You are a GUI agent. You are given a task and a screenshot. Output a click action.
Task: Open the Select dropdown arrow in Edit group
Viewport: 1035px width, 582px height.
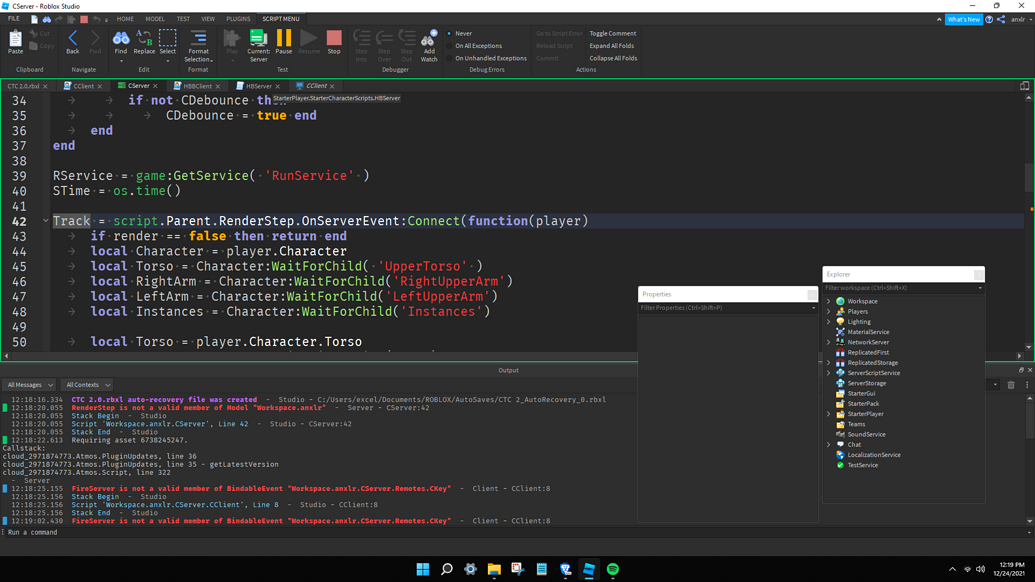click(x=168, y=61)
